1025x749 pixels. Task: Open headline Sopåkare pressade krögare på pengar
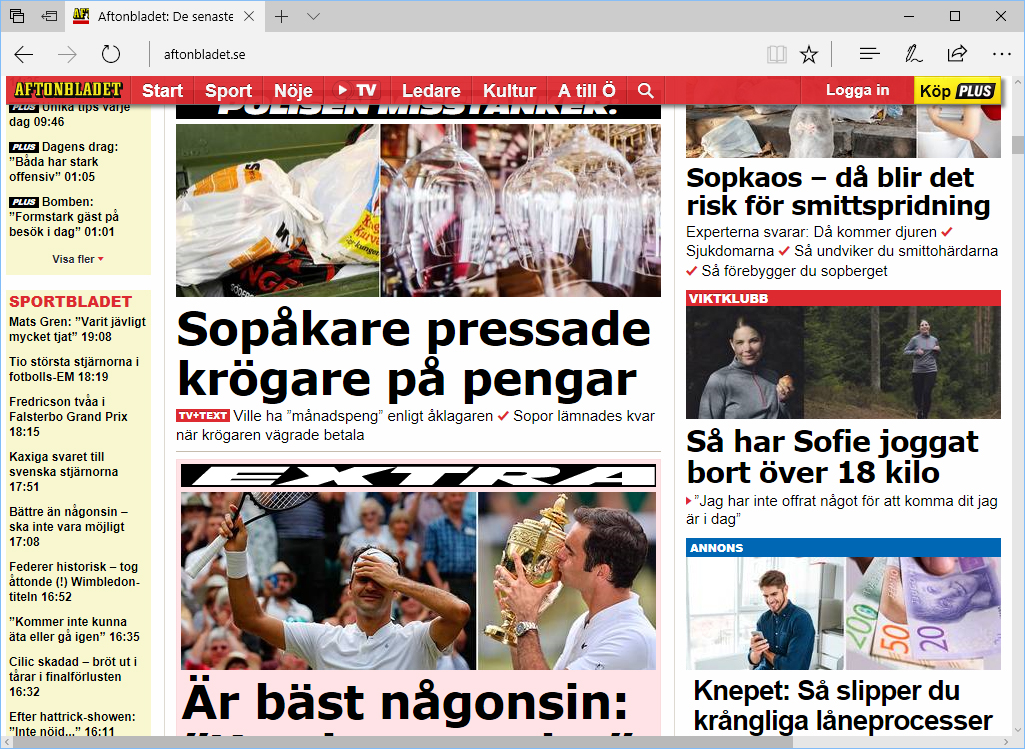pos(413,354)
